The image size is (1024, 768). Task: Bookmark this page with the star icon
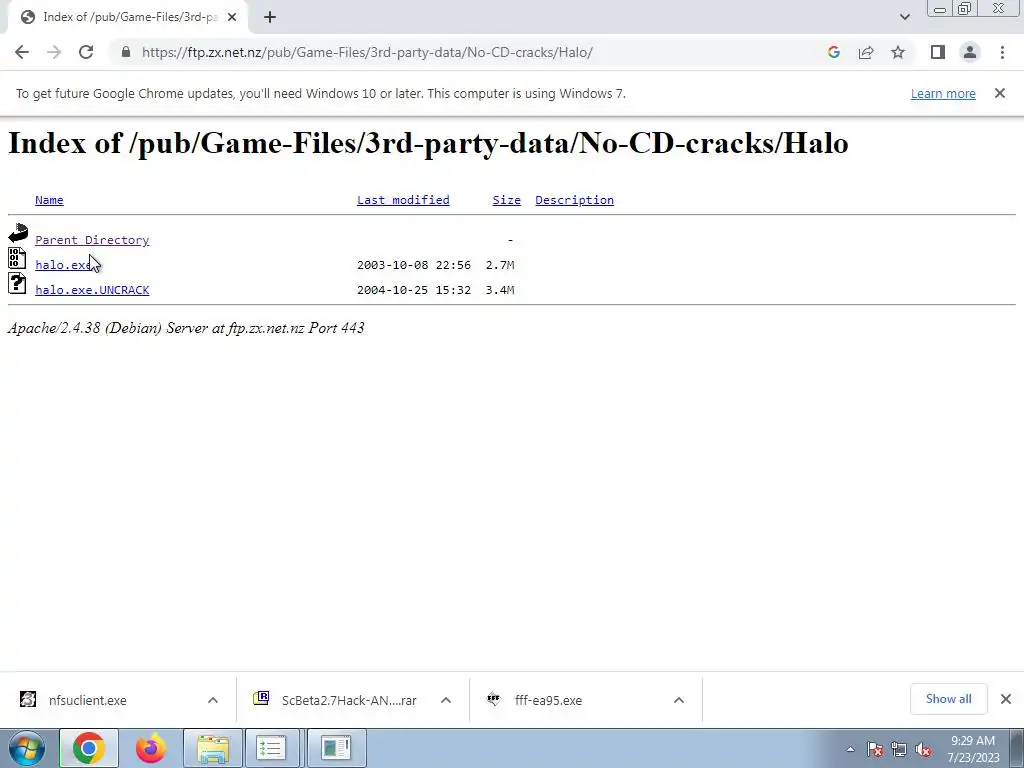tap(898, 52)
